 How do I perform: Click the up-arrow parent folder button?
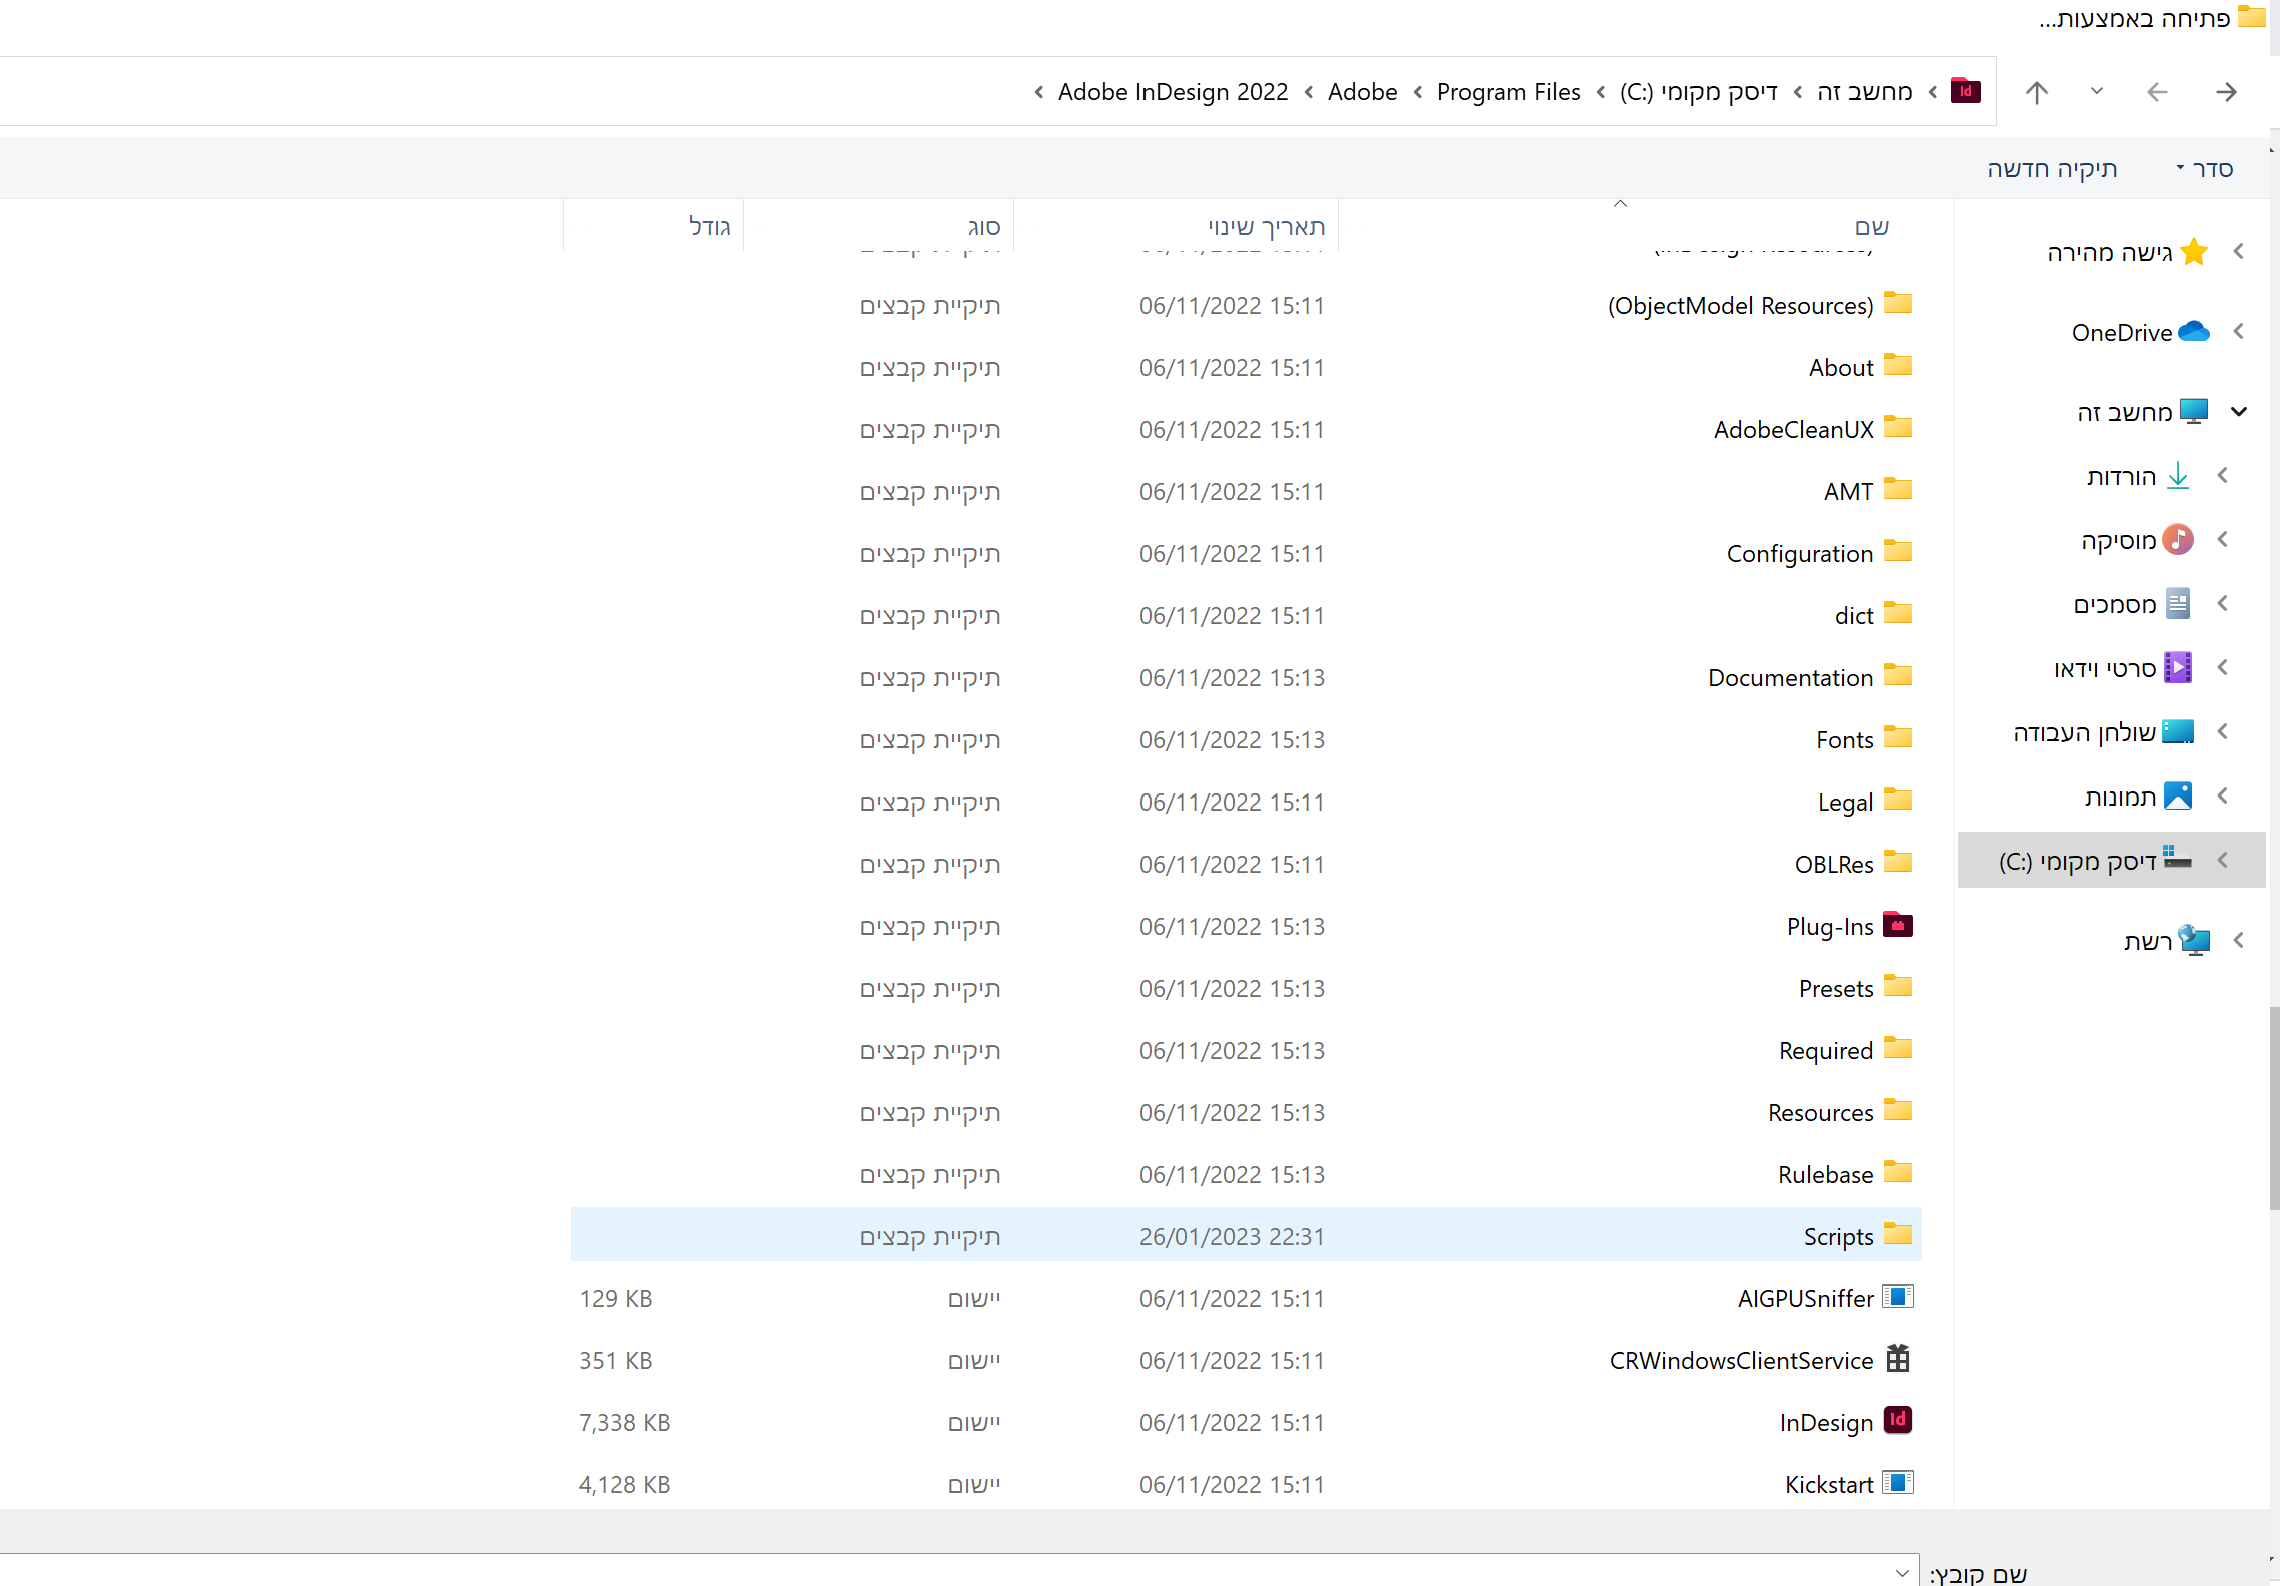[2036, 92]
